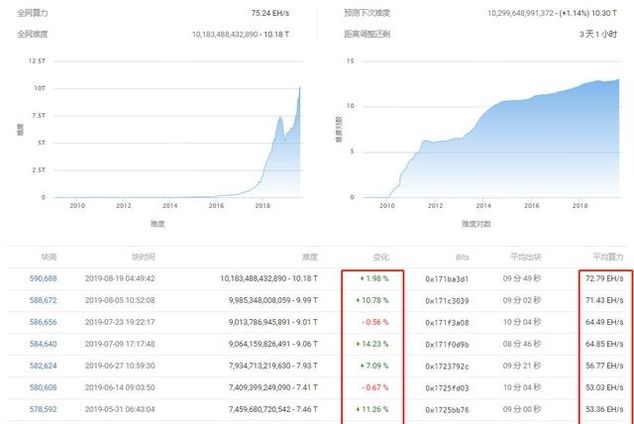Click average hashrate 53.03 EH/s

tap(604, 388)
